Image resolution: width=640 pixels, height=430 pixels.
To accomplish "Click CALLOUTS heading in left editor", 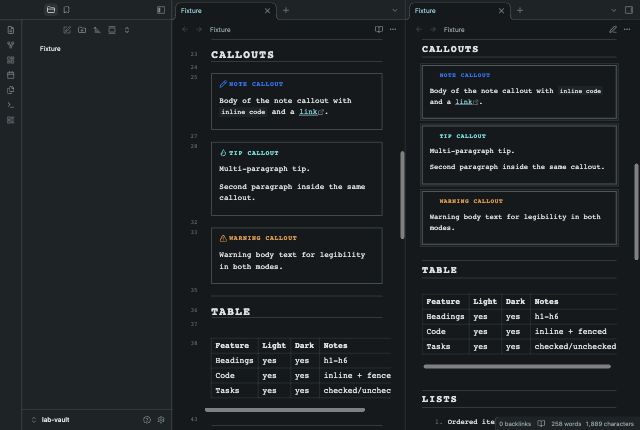I will [x=242, y=55].
